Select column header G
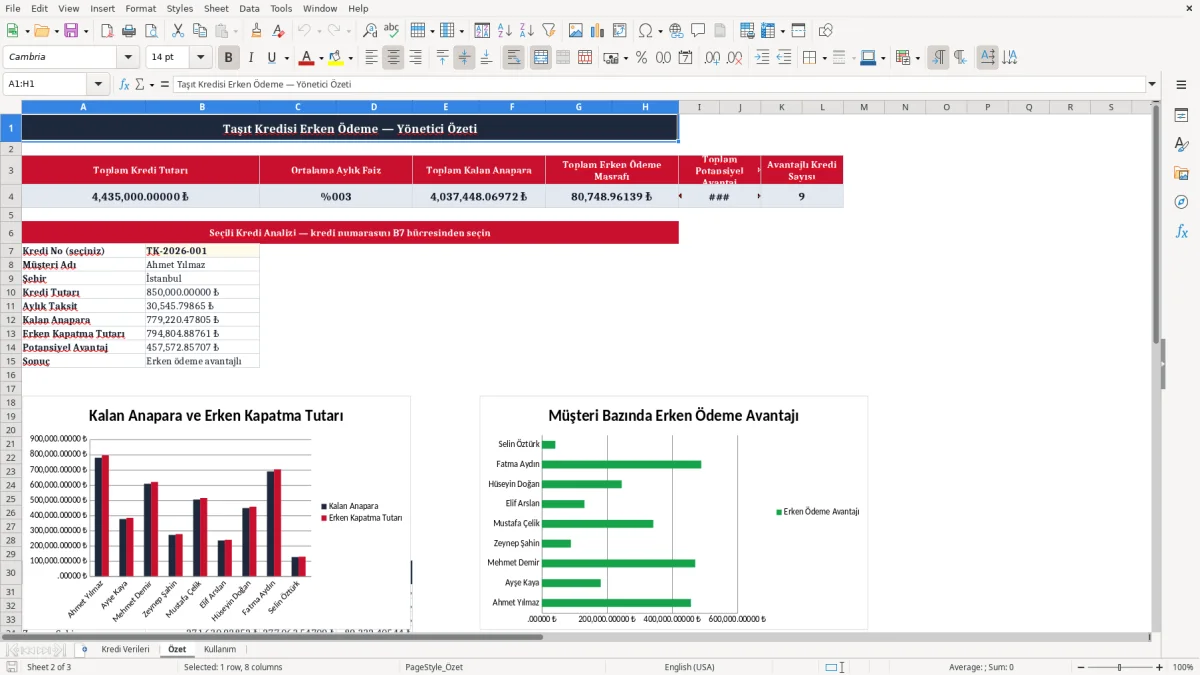 click(578, 107)
